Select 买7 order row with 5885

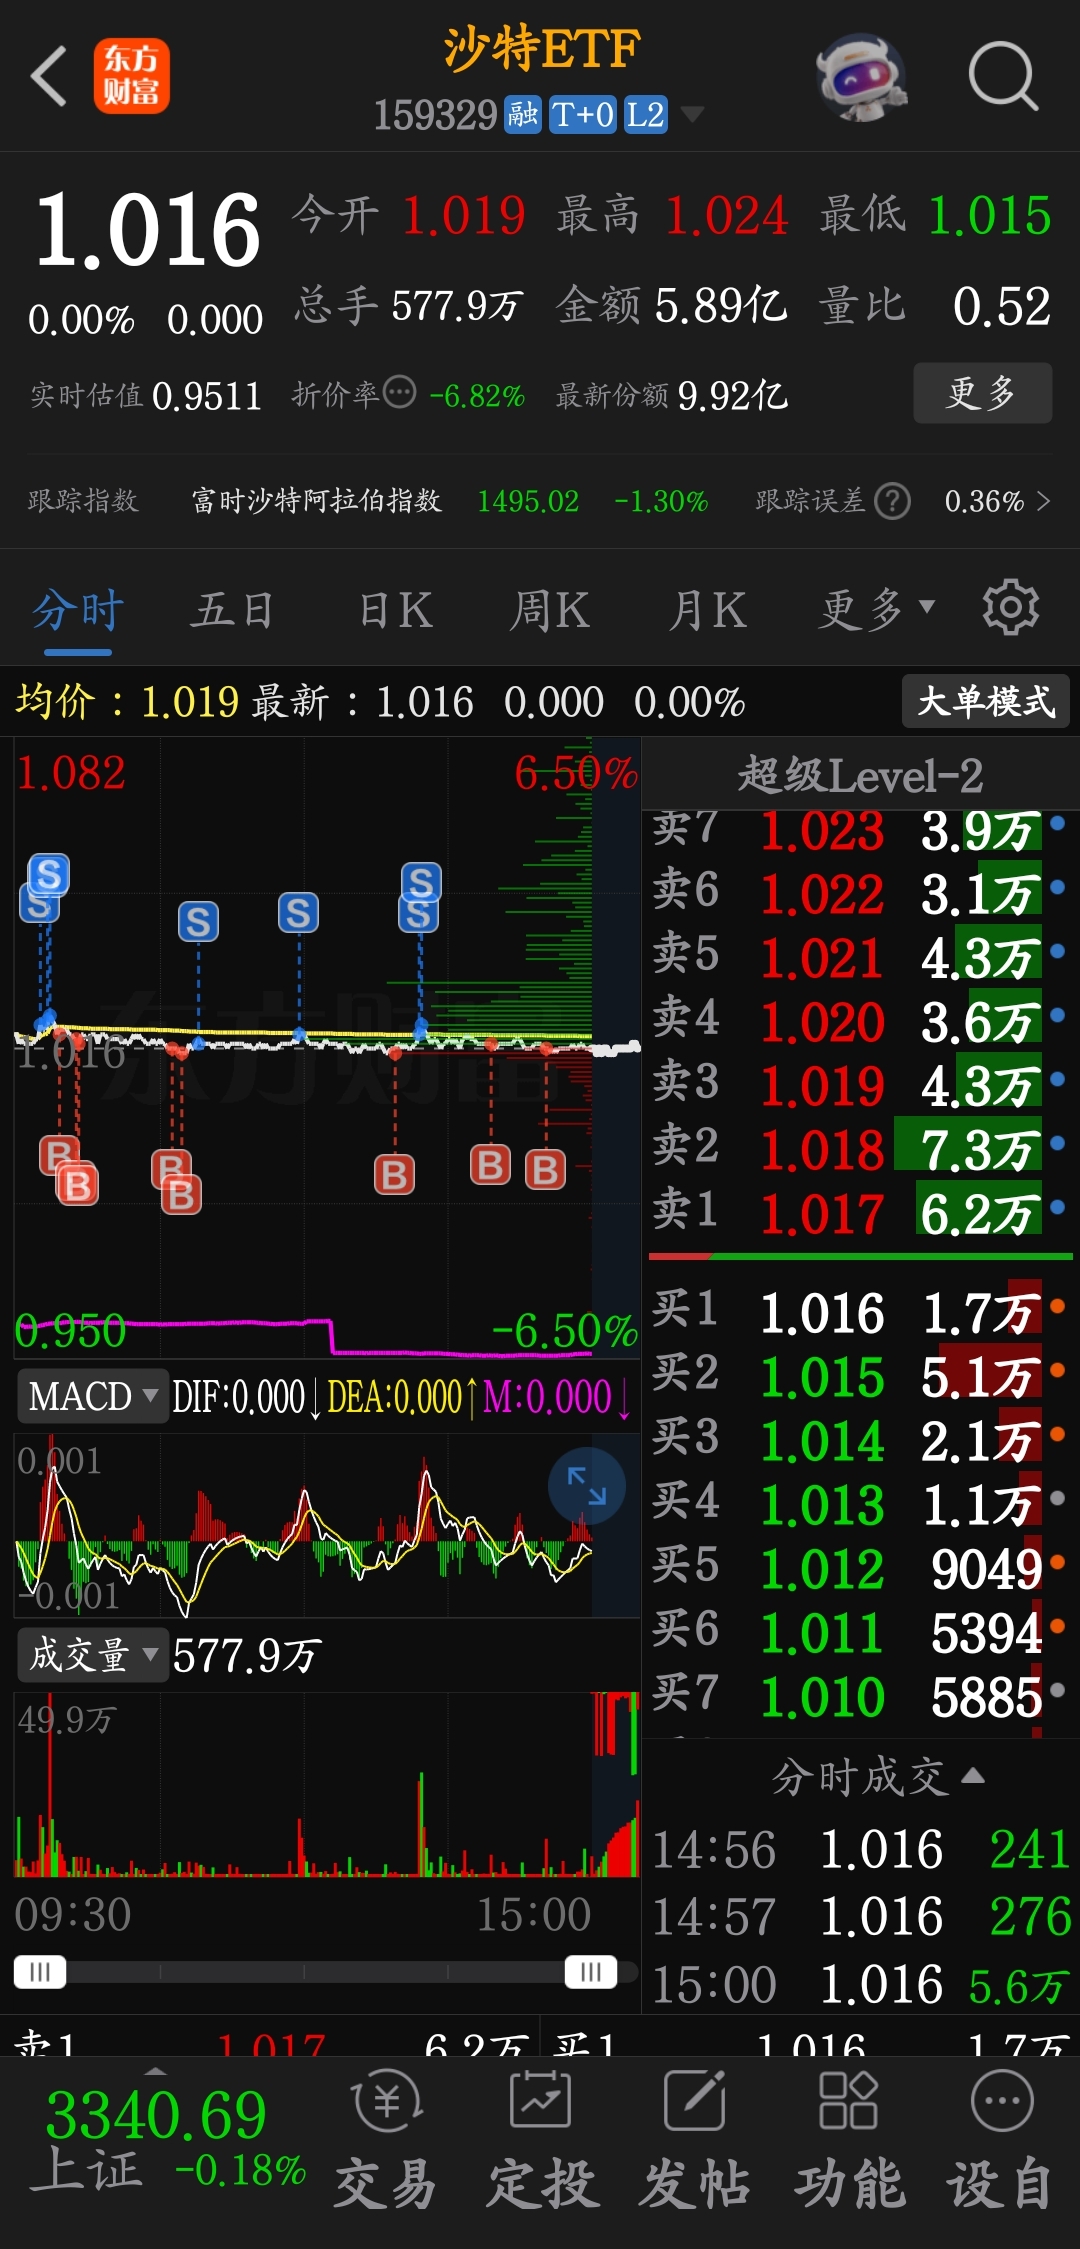(859, 1696)
